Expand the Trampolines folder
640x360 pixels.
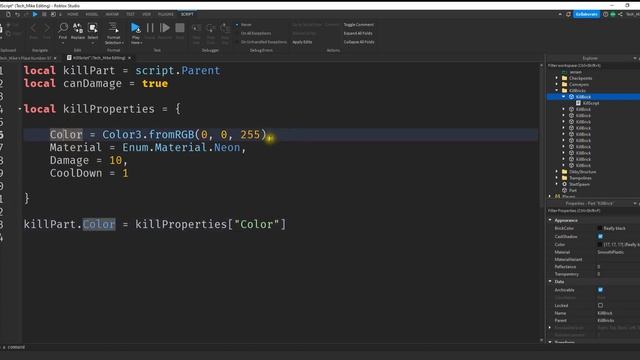tap(557, 178)
